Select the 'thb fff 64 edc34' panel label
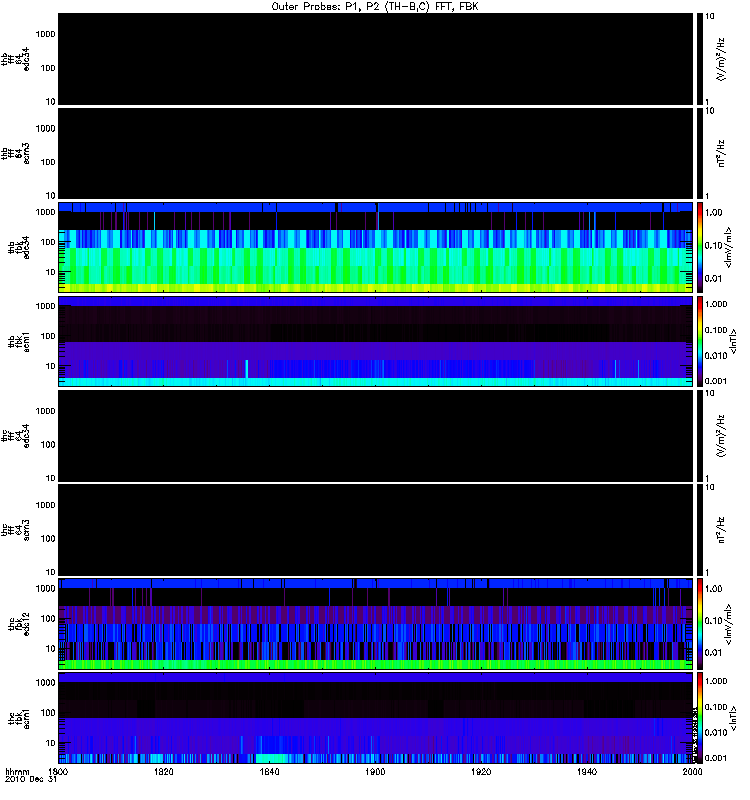The image size is (750, 800). click(x=15, y=59)
